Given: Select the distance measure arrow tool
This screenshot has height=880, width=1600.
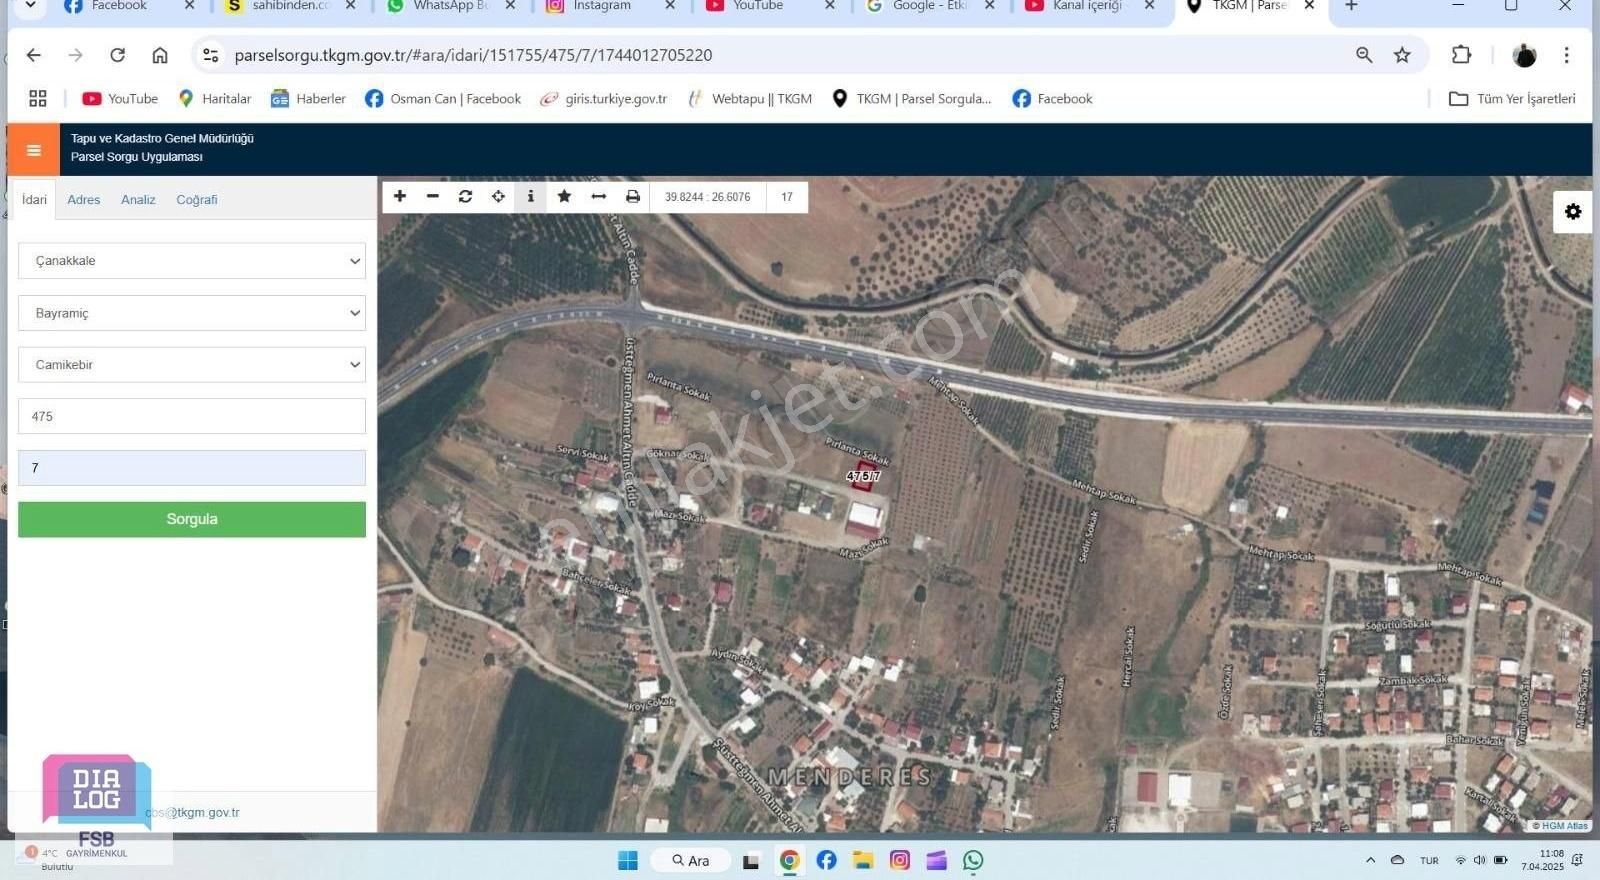Looking at the screenshot, I should (x=599, y=197).
